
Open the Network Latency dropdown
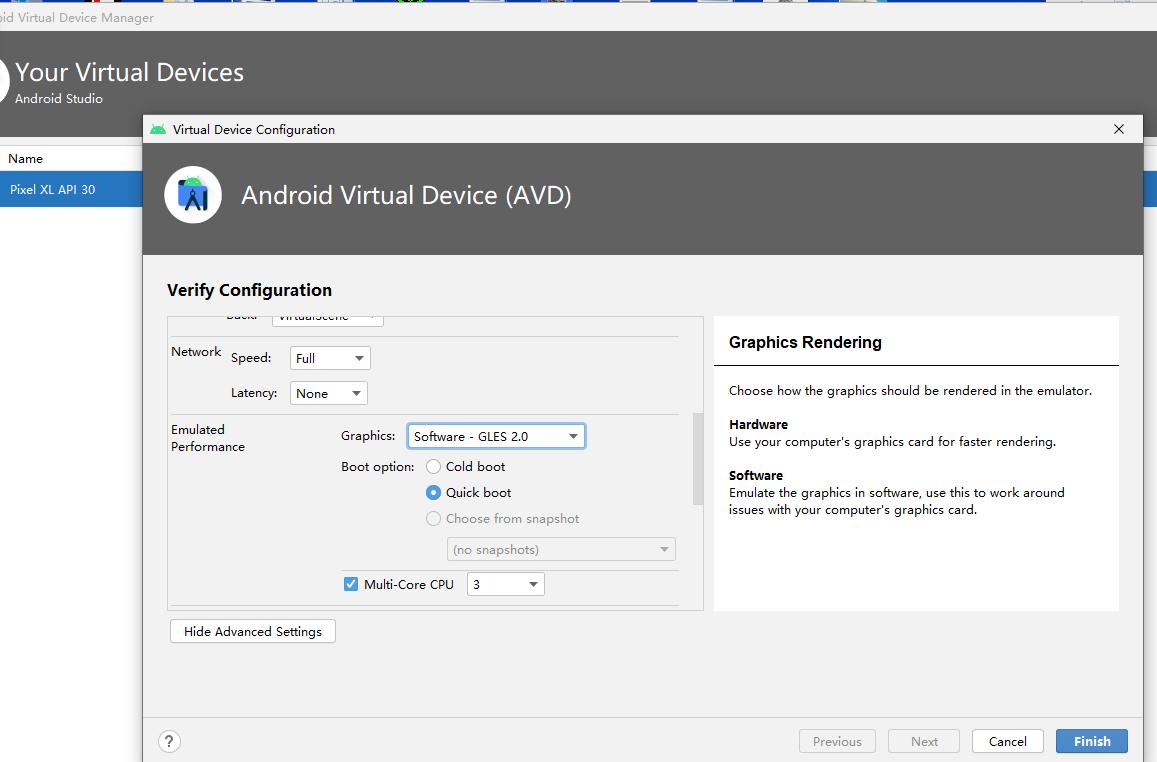click(x=328, y=394)
